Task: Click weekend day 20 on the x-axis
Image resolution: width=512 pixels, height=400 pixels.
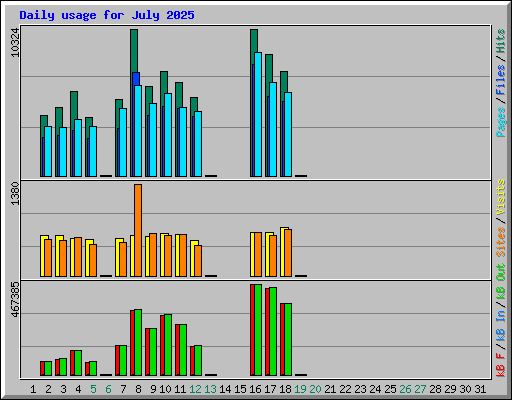Action: (x=315, y=389)
